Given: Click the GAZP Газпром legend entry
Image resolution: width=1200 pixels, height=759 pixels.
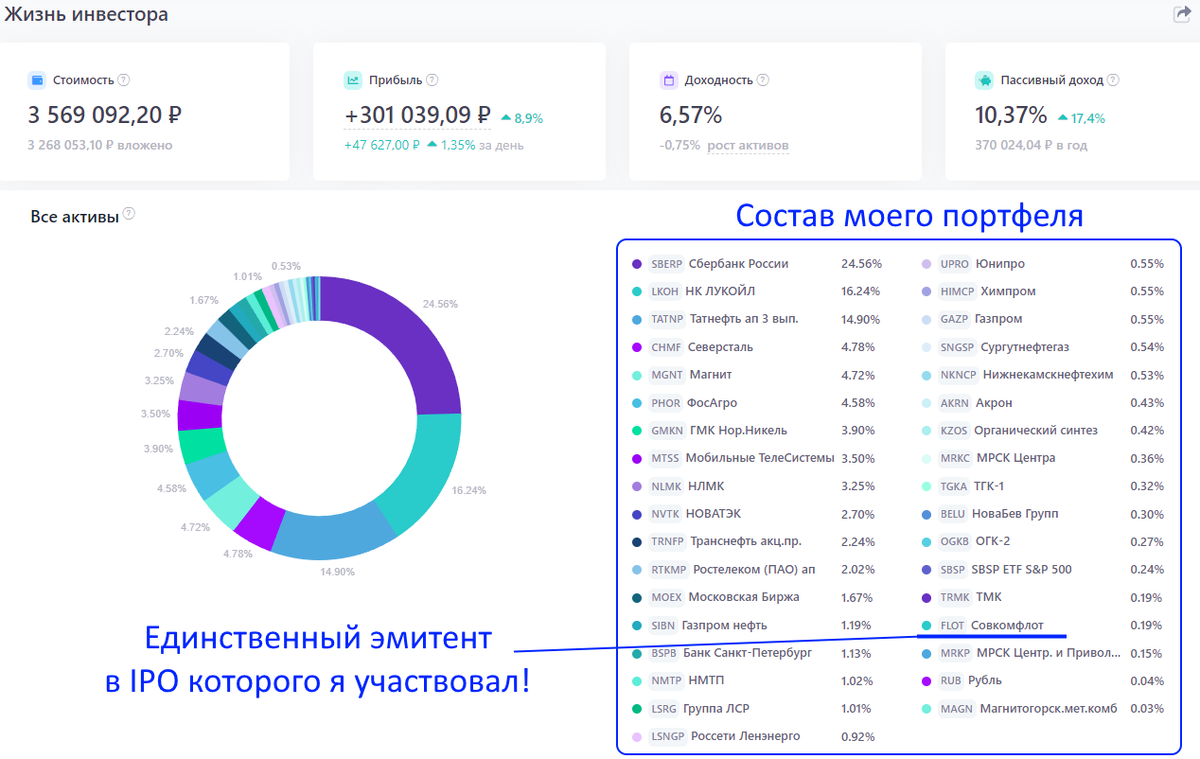Looking at the screenshot, I should coord(1044,319).
